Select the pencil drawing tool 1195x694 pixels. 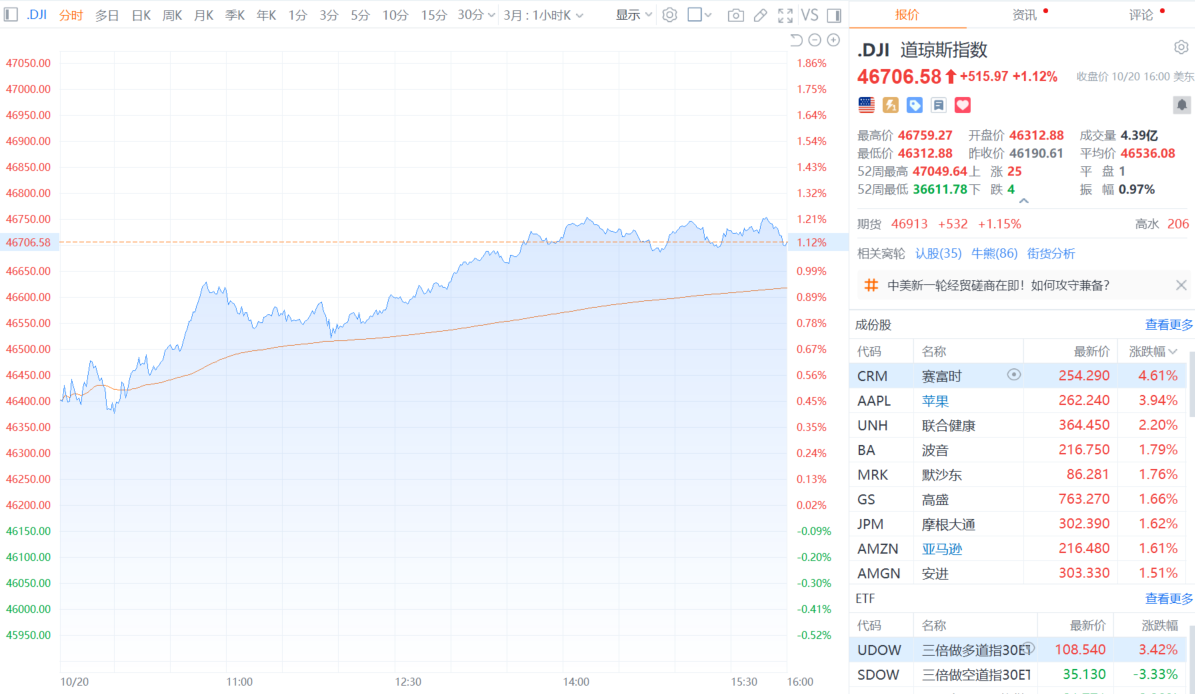tap(761, 15)
